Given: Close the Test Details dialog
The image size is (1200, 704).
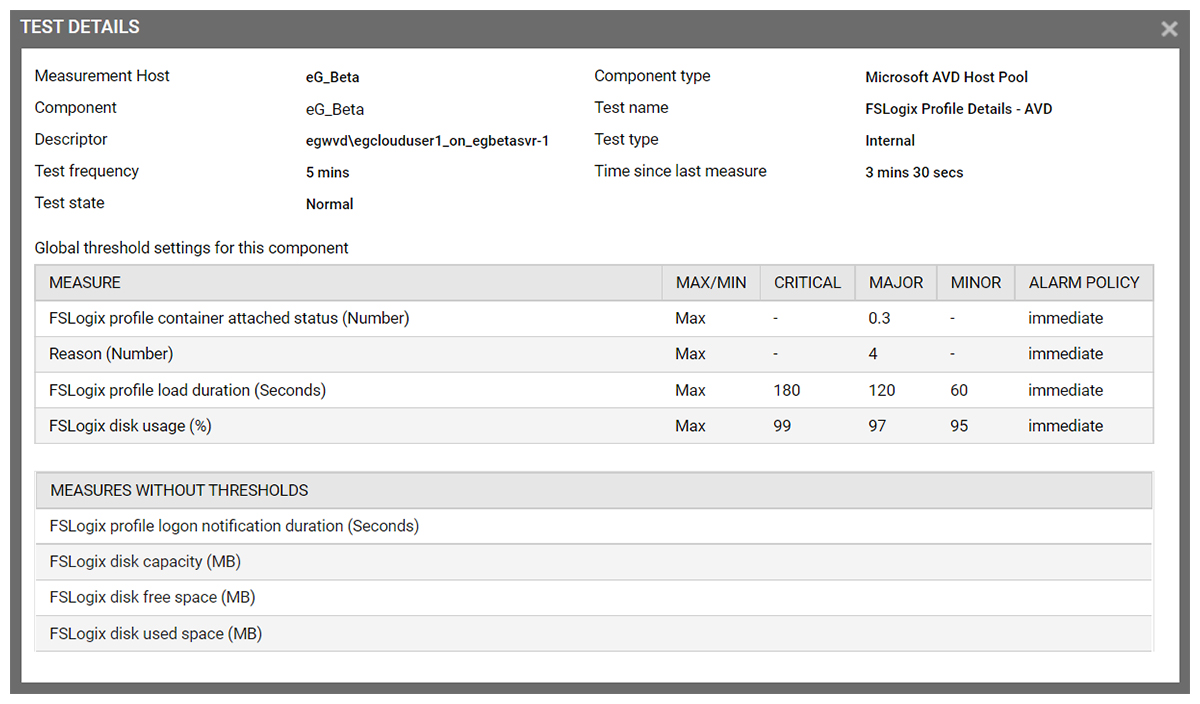Looking at the screenshot, I should (1169, 29).
